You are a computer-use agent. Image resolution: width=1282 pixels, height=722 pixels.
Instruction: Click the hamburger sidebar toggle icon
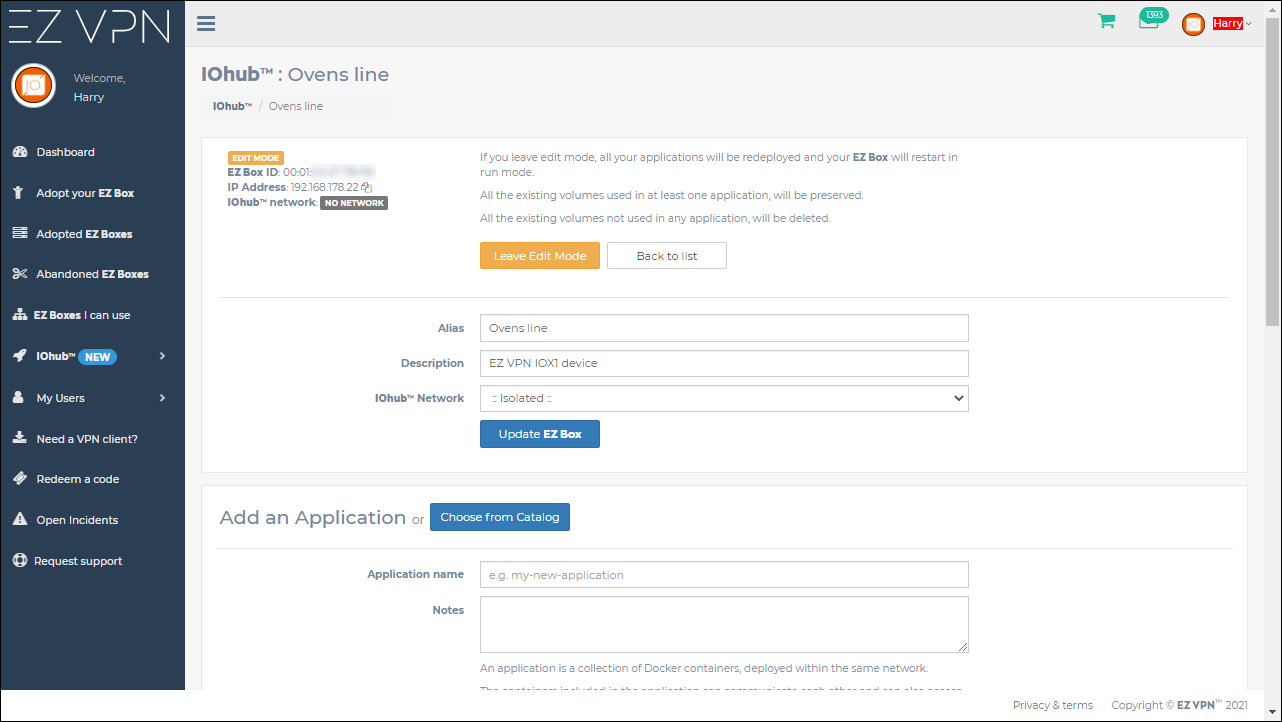click(207, 24)
